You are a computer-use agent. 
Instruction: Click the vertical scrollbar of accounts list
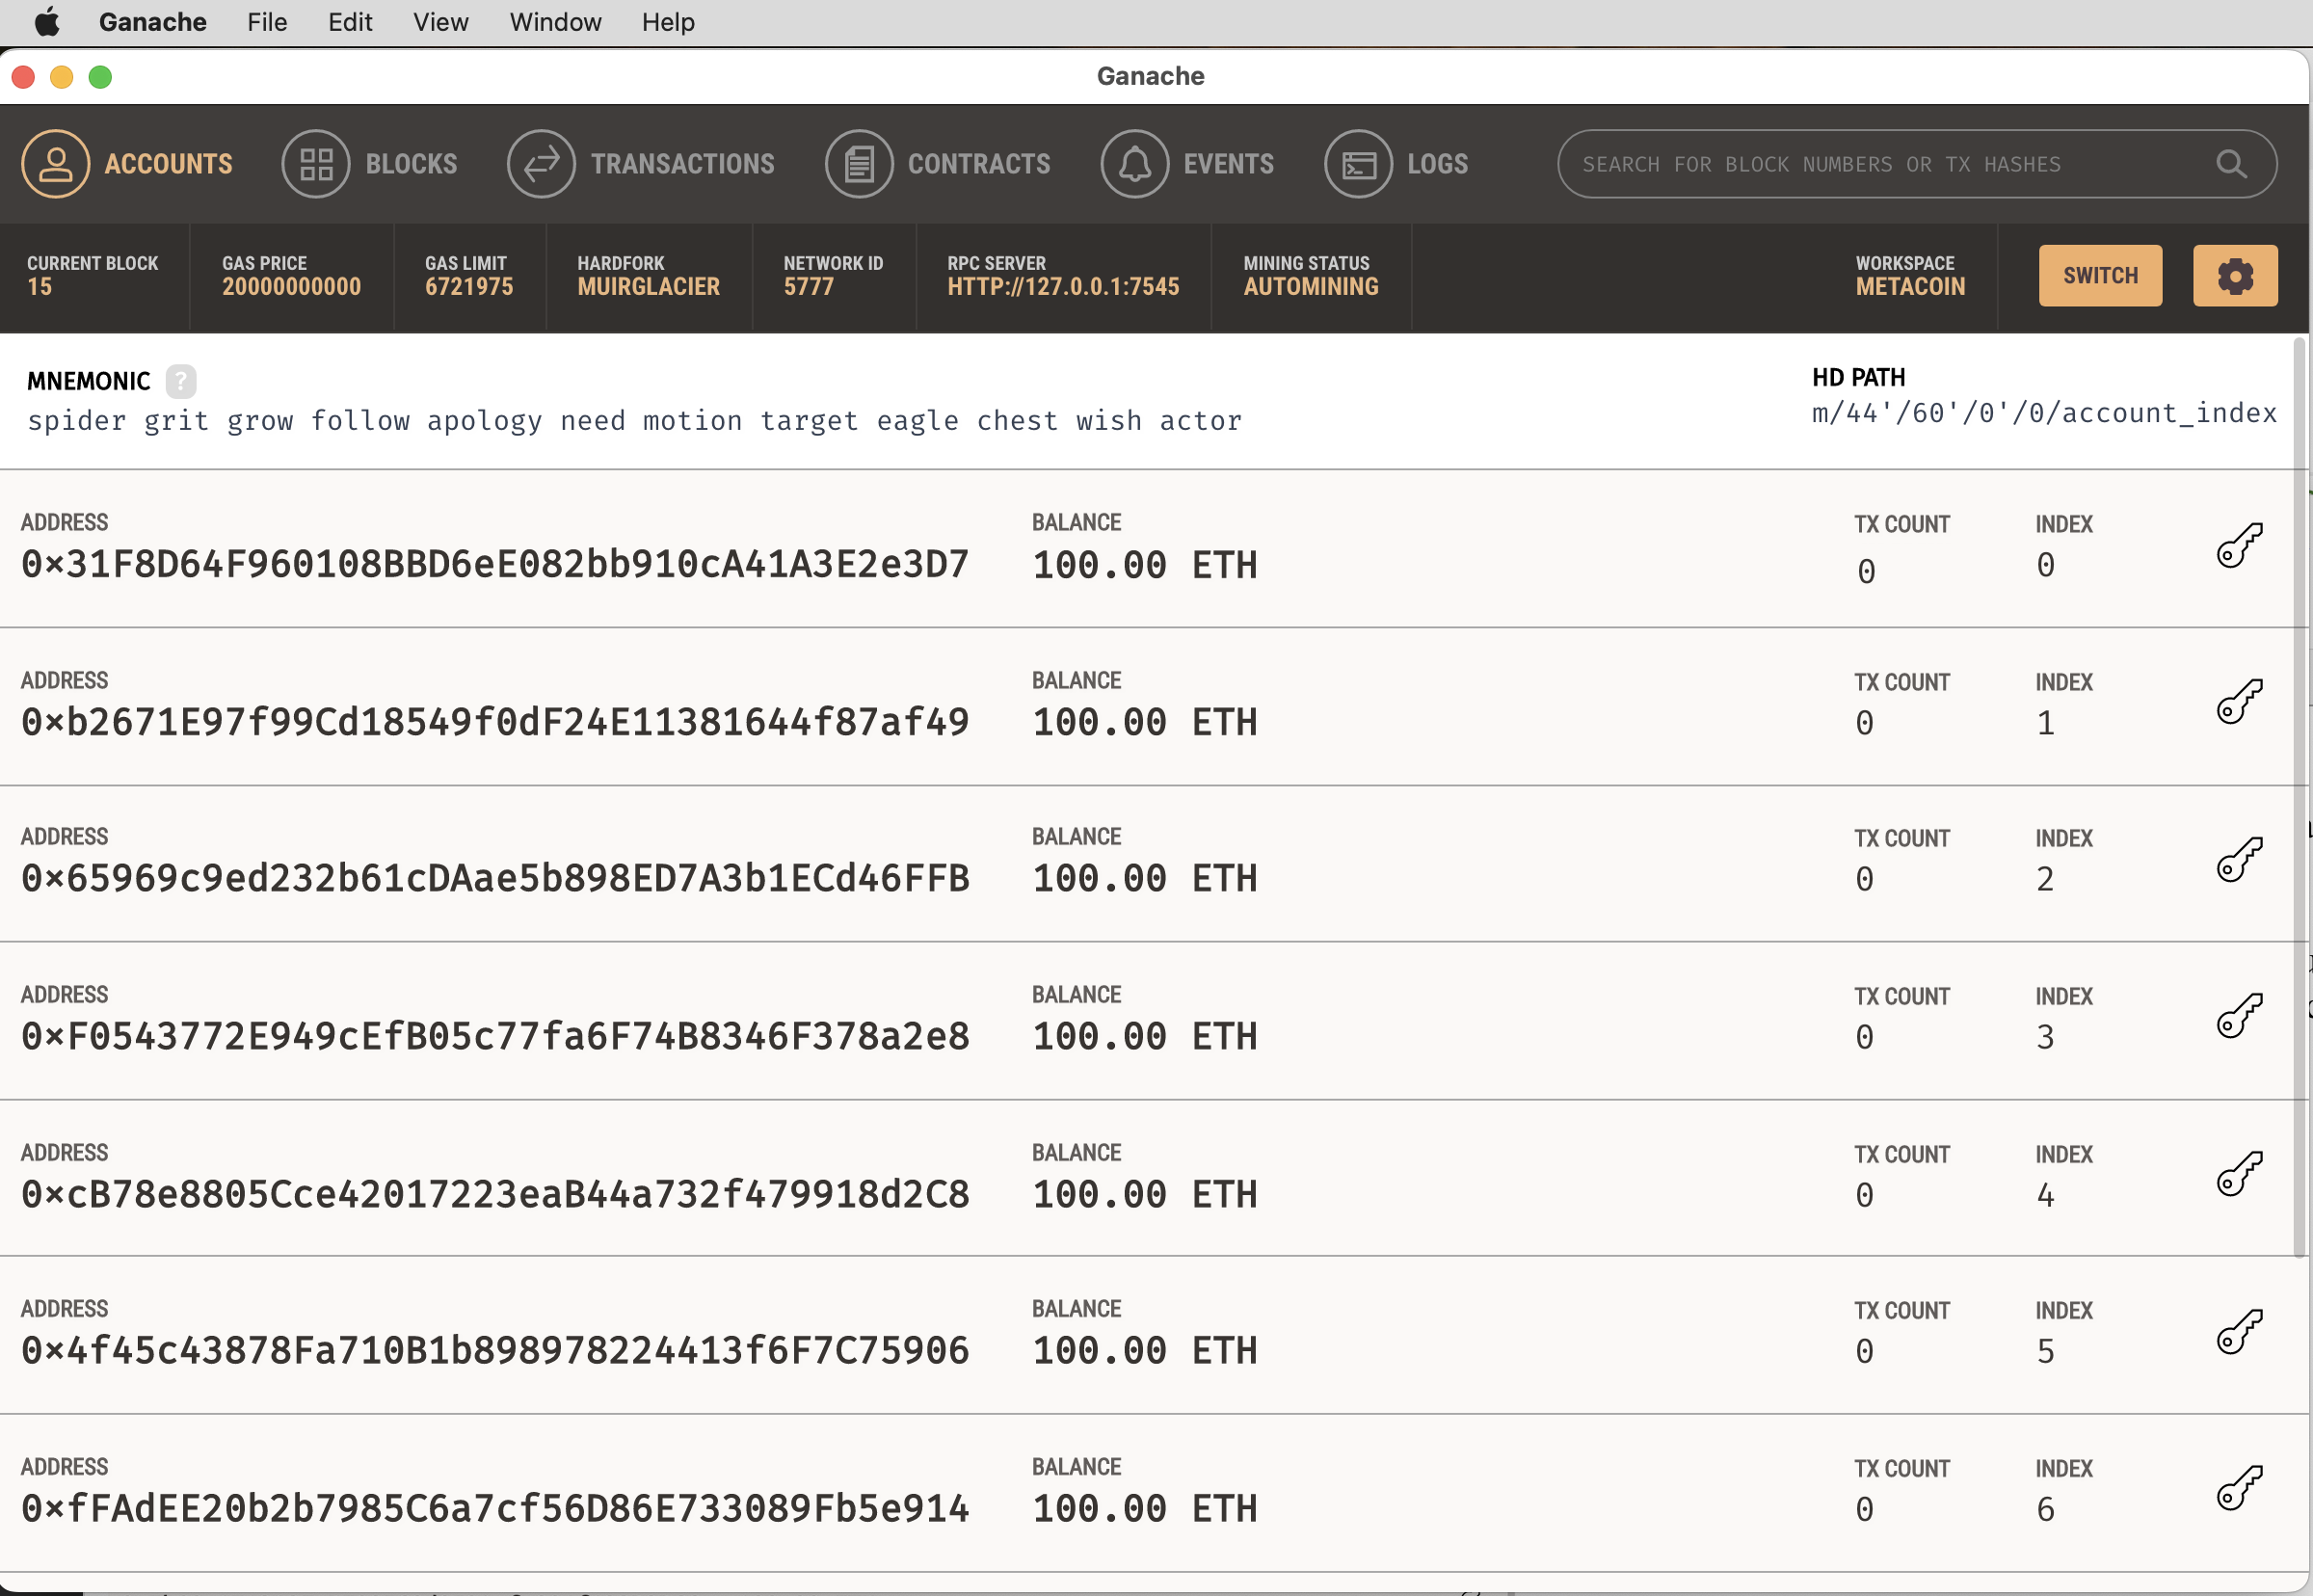pyautogui.click(x=2299, y=800)
